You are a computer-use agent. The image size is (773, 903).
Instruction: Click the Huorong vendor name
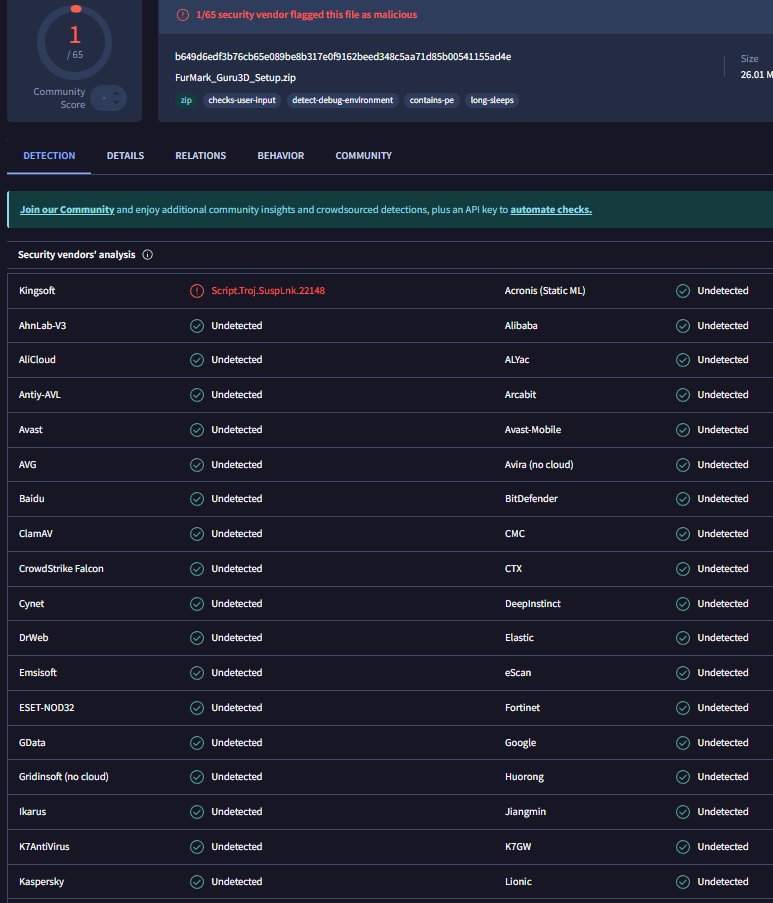[524, 777]
